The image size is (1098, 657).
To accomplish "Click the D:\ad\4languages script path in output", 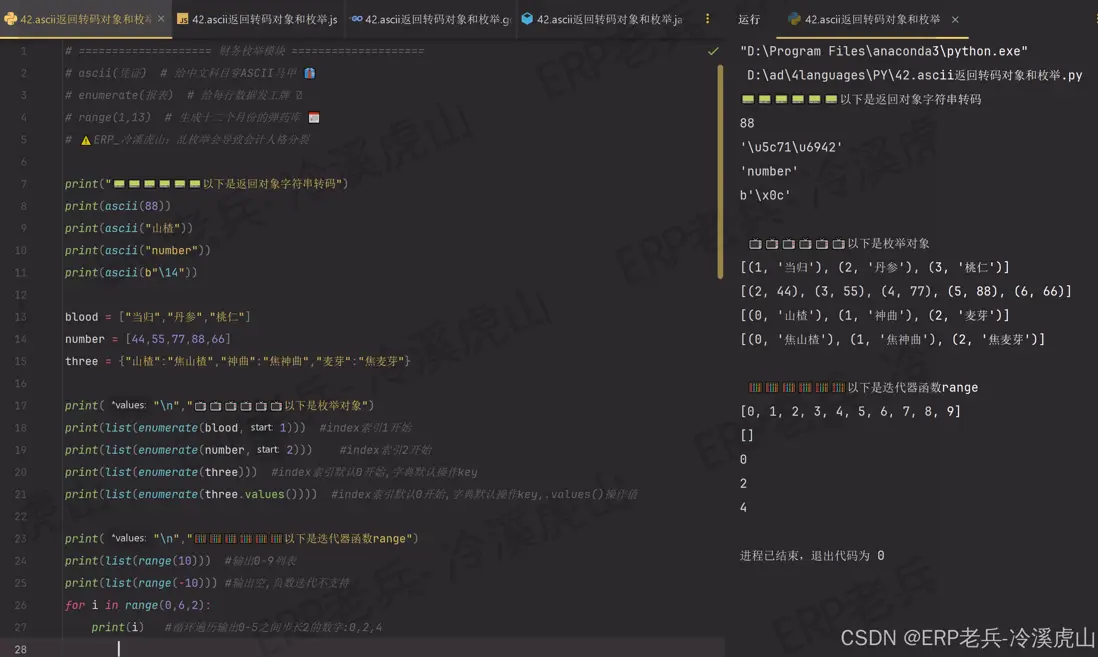I will [x=915, y=75].
